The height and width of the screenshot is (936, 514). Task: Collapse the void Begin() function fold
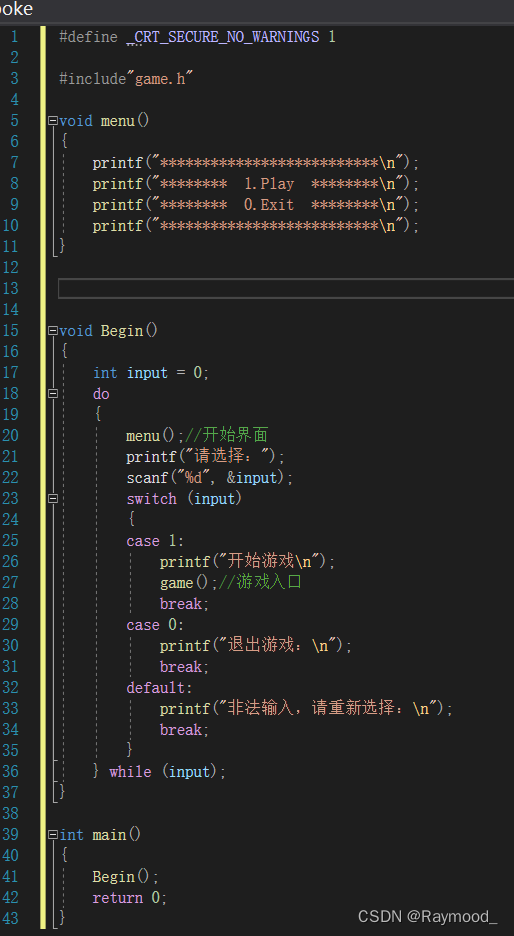pos(53,331)
